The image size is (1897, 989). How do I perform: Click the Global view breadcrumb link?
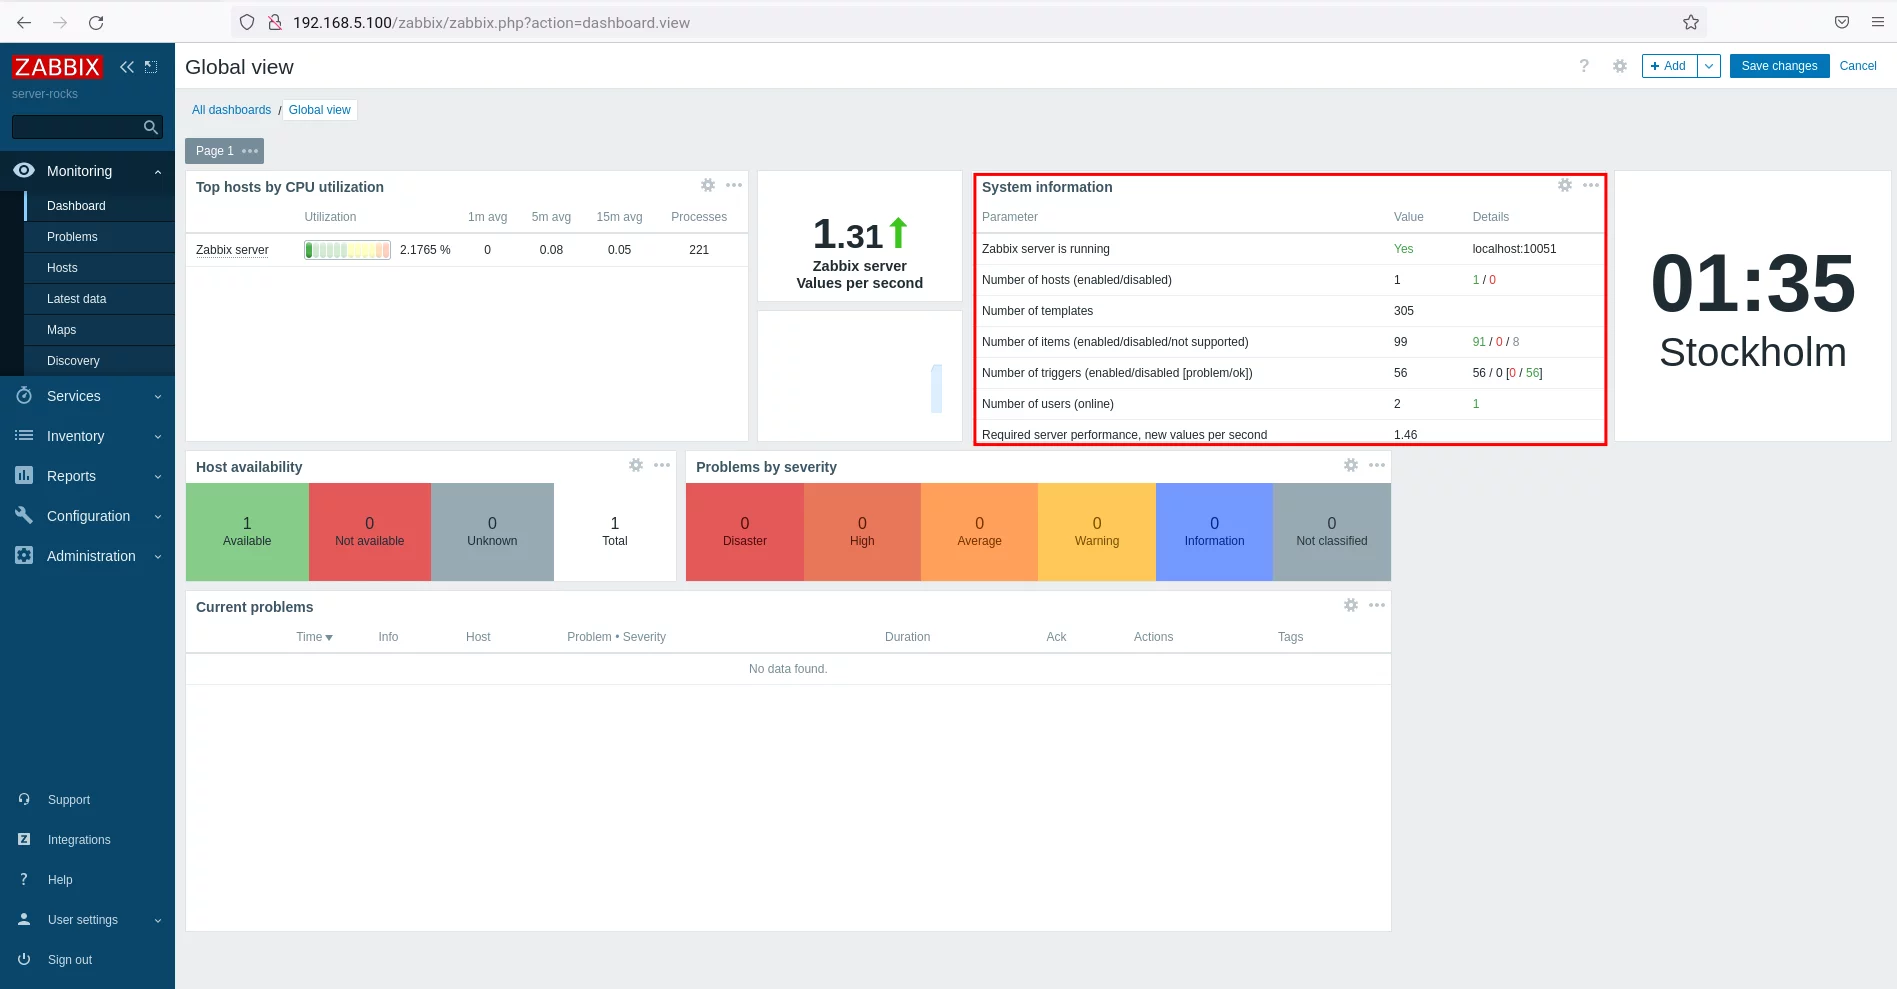[320, 110]
